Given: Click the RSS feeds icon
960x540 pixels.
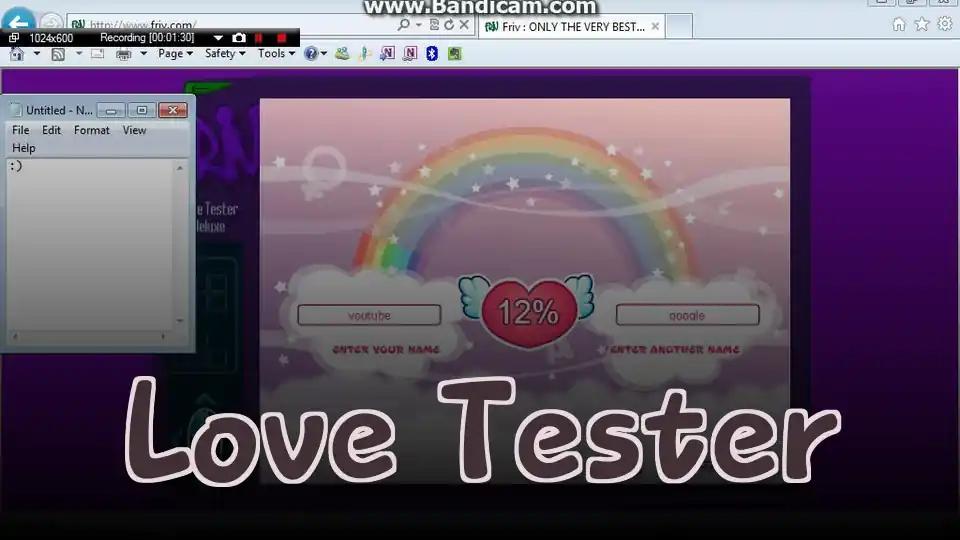Looking at the screenshot, I should click(58, 54).
